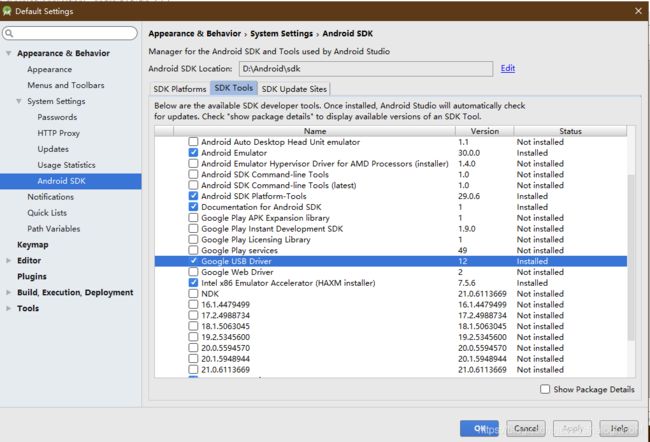Check Google Play Instant Development SDK
The width and height of the screenshot is (650, 442).
click(193, 228)
